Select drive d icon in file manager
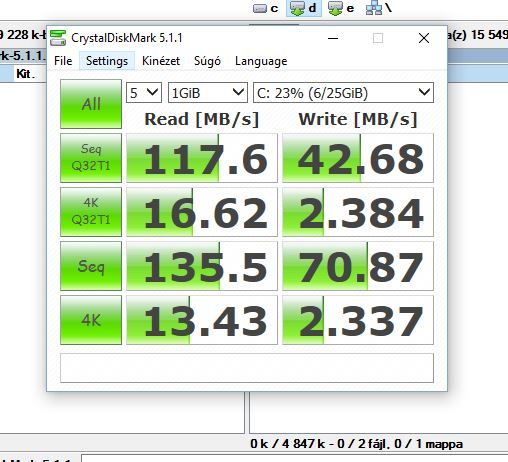Viewport: 508px width, 462px height. tap(304, 8)
